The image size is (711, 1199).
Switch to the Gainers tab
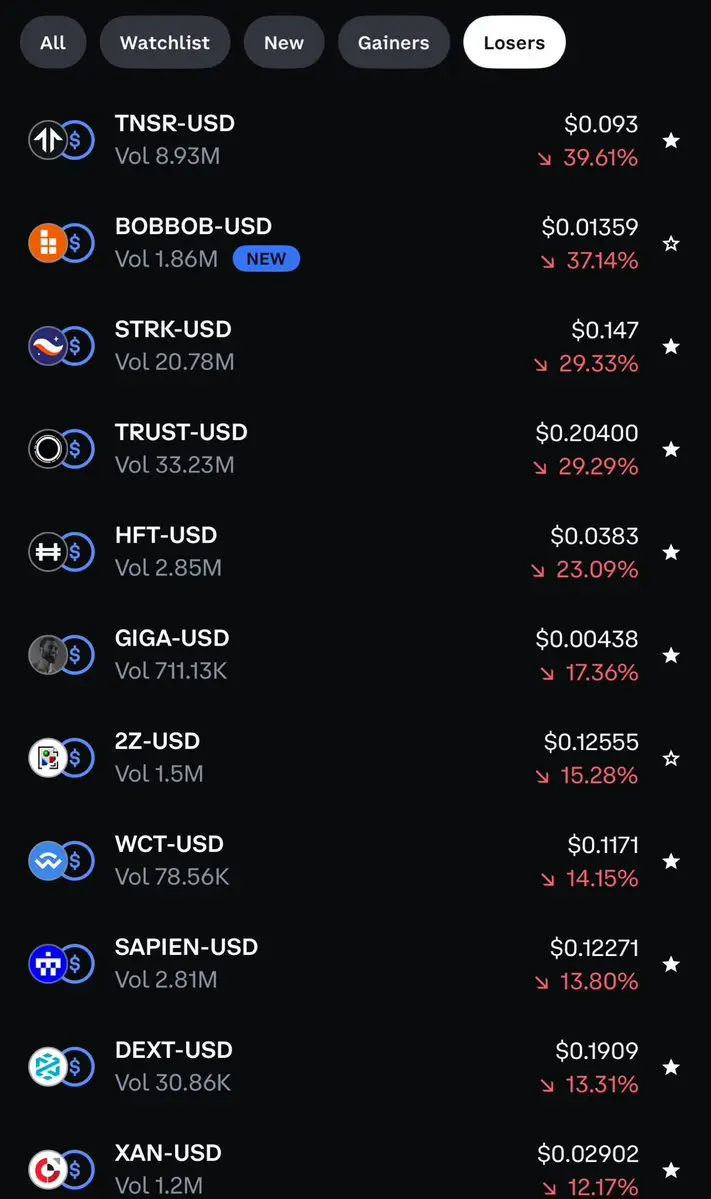point(393,43)
